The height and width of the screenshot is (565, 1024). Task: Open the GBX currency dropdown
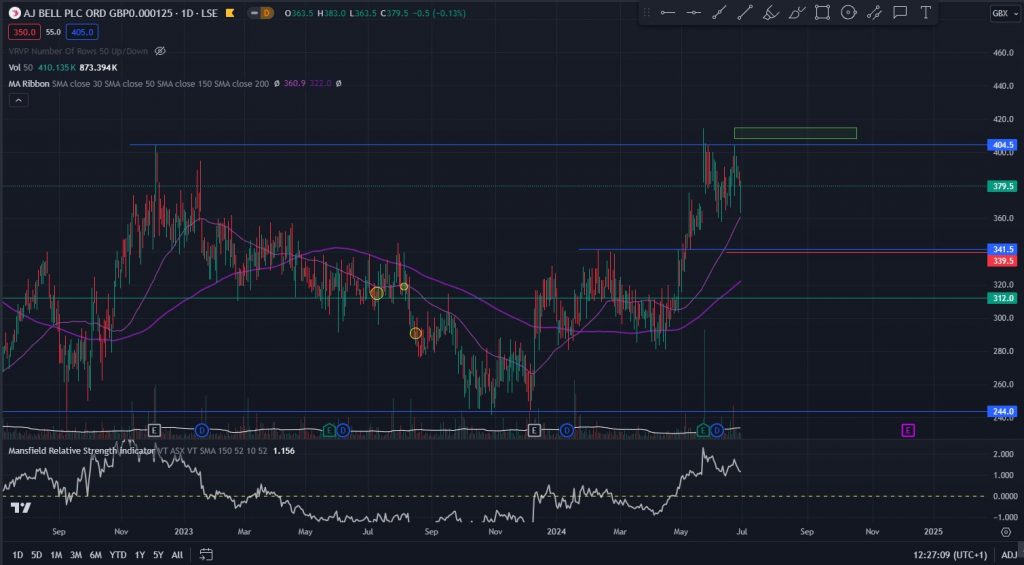click(1000, 13)
